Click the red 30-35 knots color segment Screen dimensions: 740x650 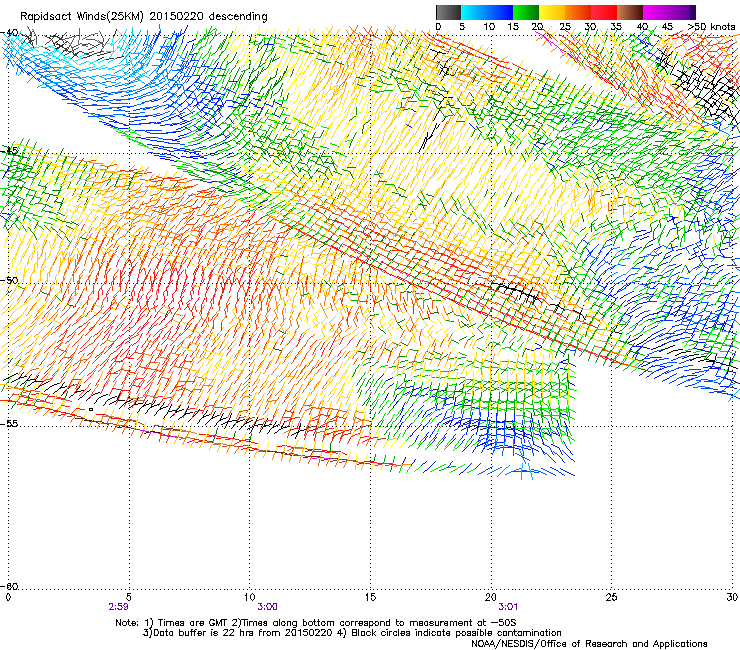pyautogui.click(x=604, y=13)
